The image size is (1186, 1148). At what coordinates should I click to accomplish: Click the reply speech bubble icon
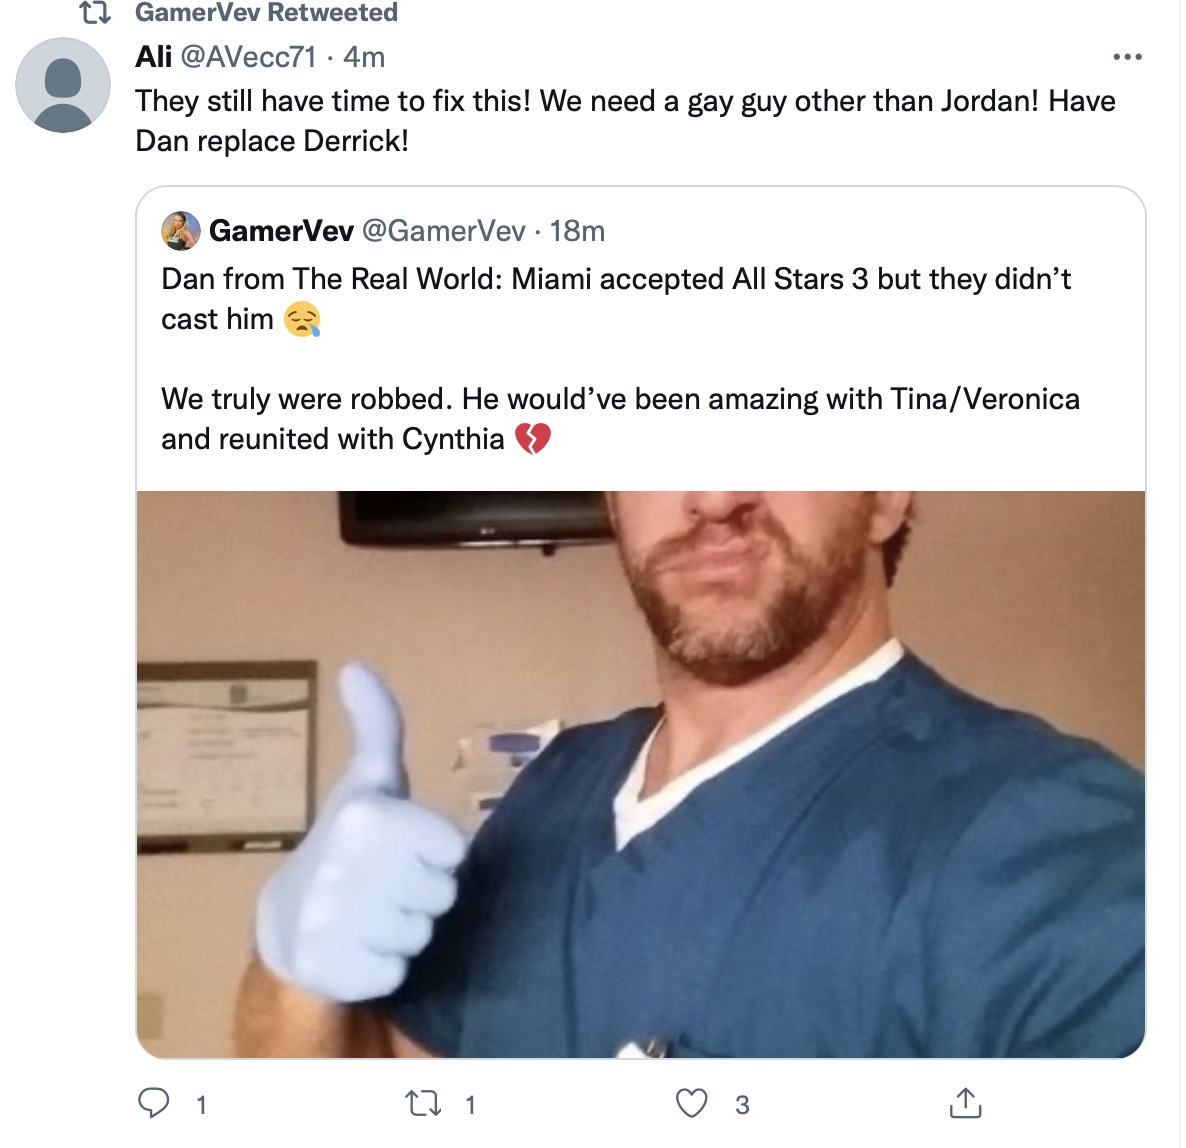tap(154, 1103)
